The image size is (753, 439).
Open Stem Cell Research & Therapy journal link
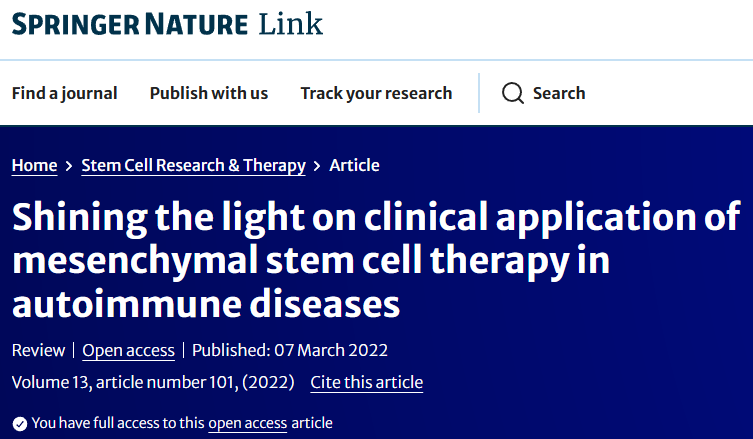pyautogui.click(x=193, y=165)
